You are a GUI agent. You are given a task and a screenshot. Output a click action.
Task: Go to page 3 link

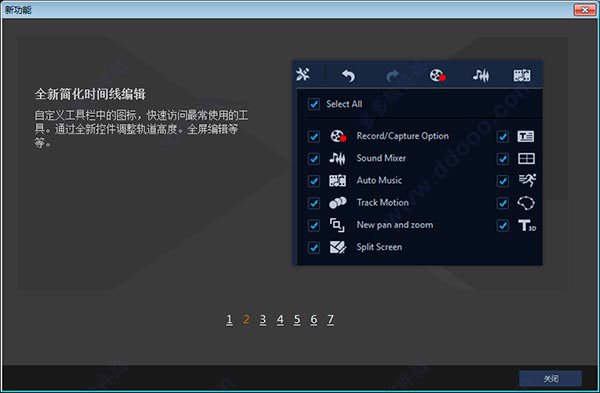[x=263, y=319]
